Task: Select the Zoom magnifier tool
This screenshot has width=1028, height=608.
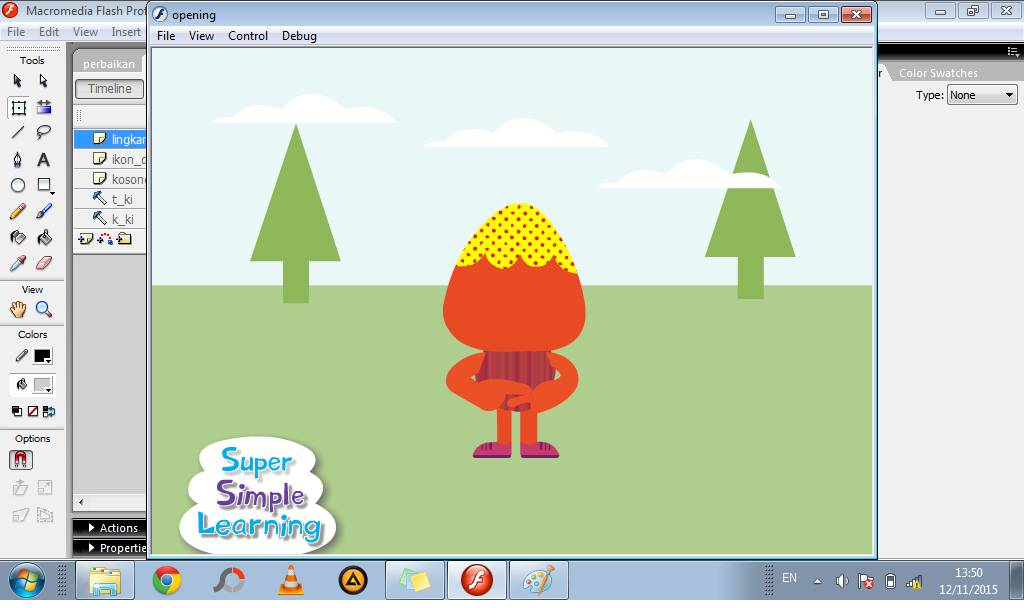Action: (43, 309)
